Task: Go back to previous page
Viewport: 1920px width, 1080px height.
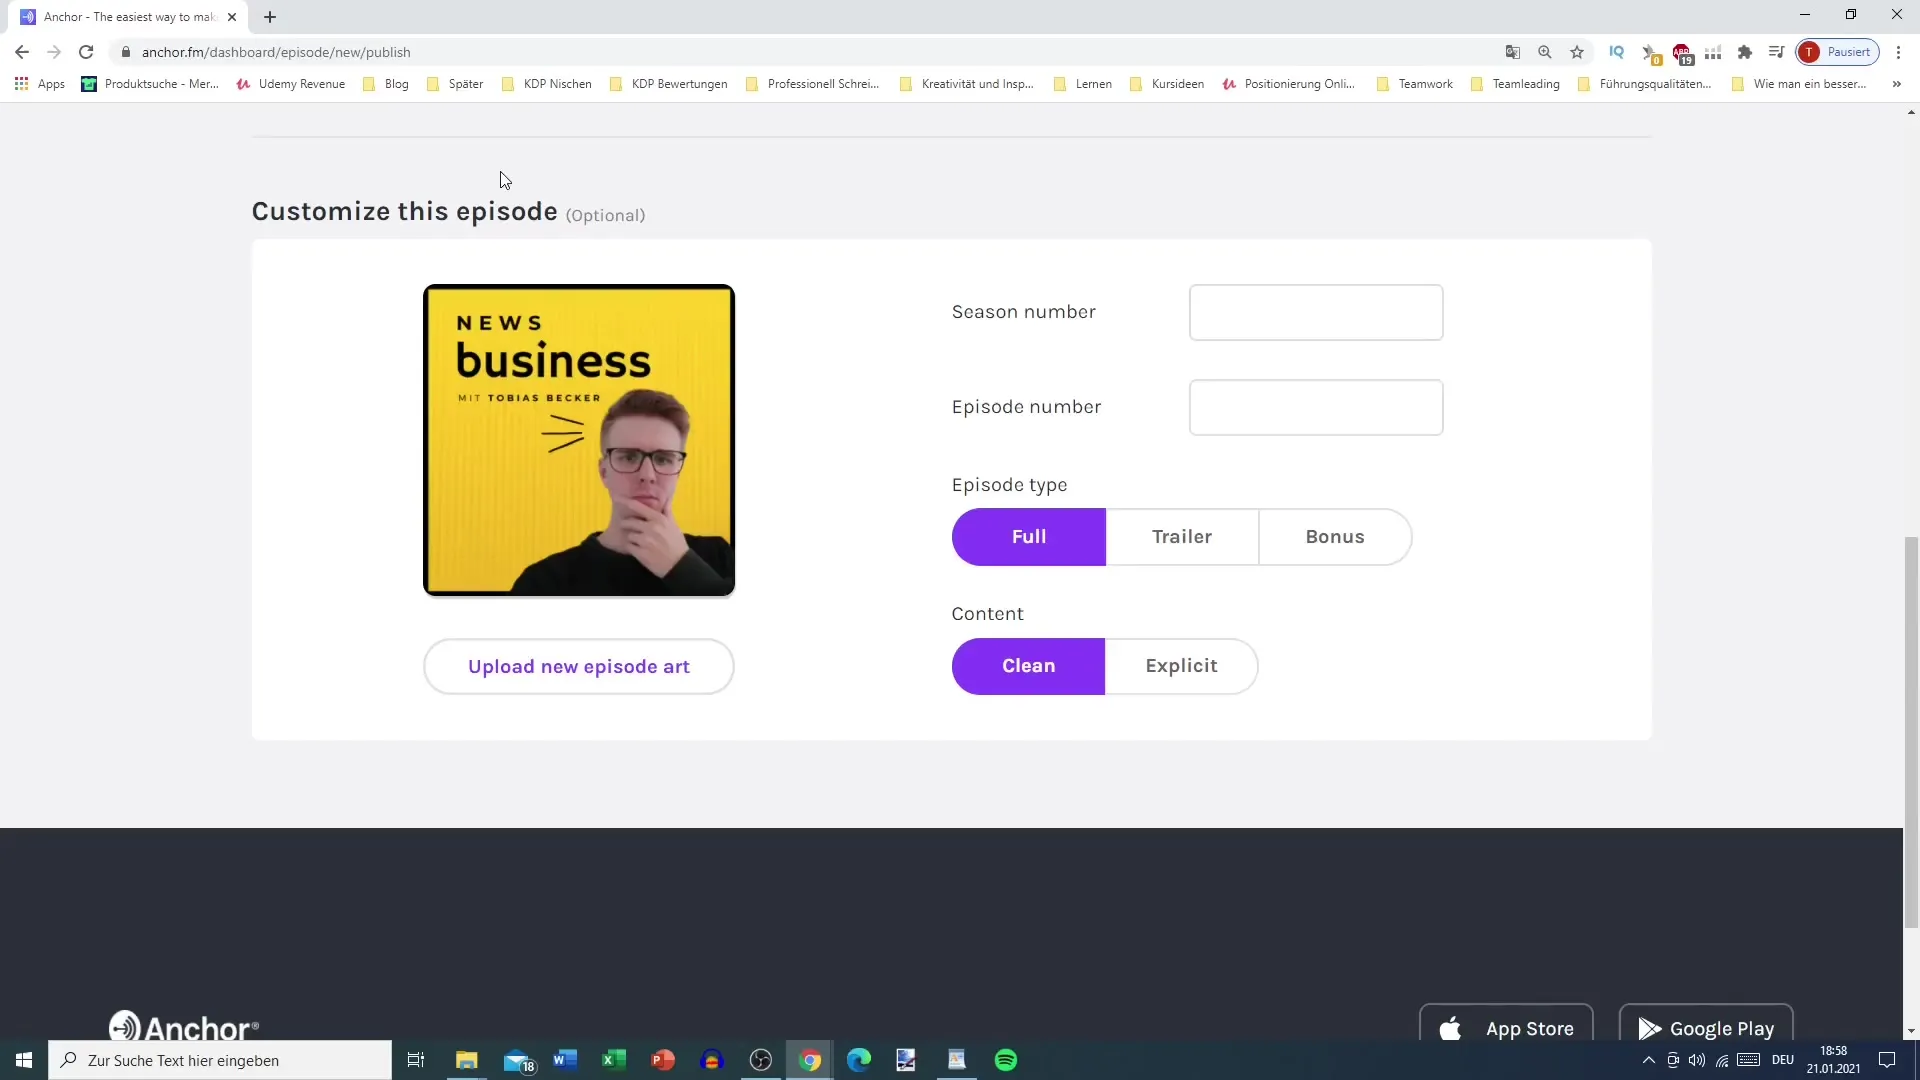Action: coord(22,52)
